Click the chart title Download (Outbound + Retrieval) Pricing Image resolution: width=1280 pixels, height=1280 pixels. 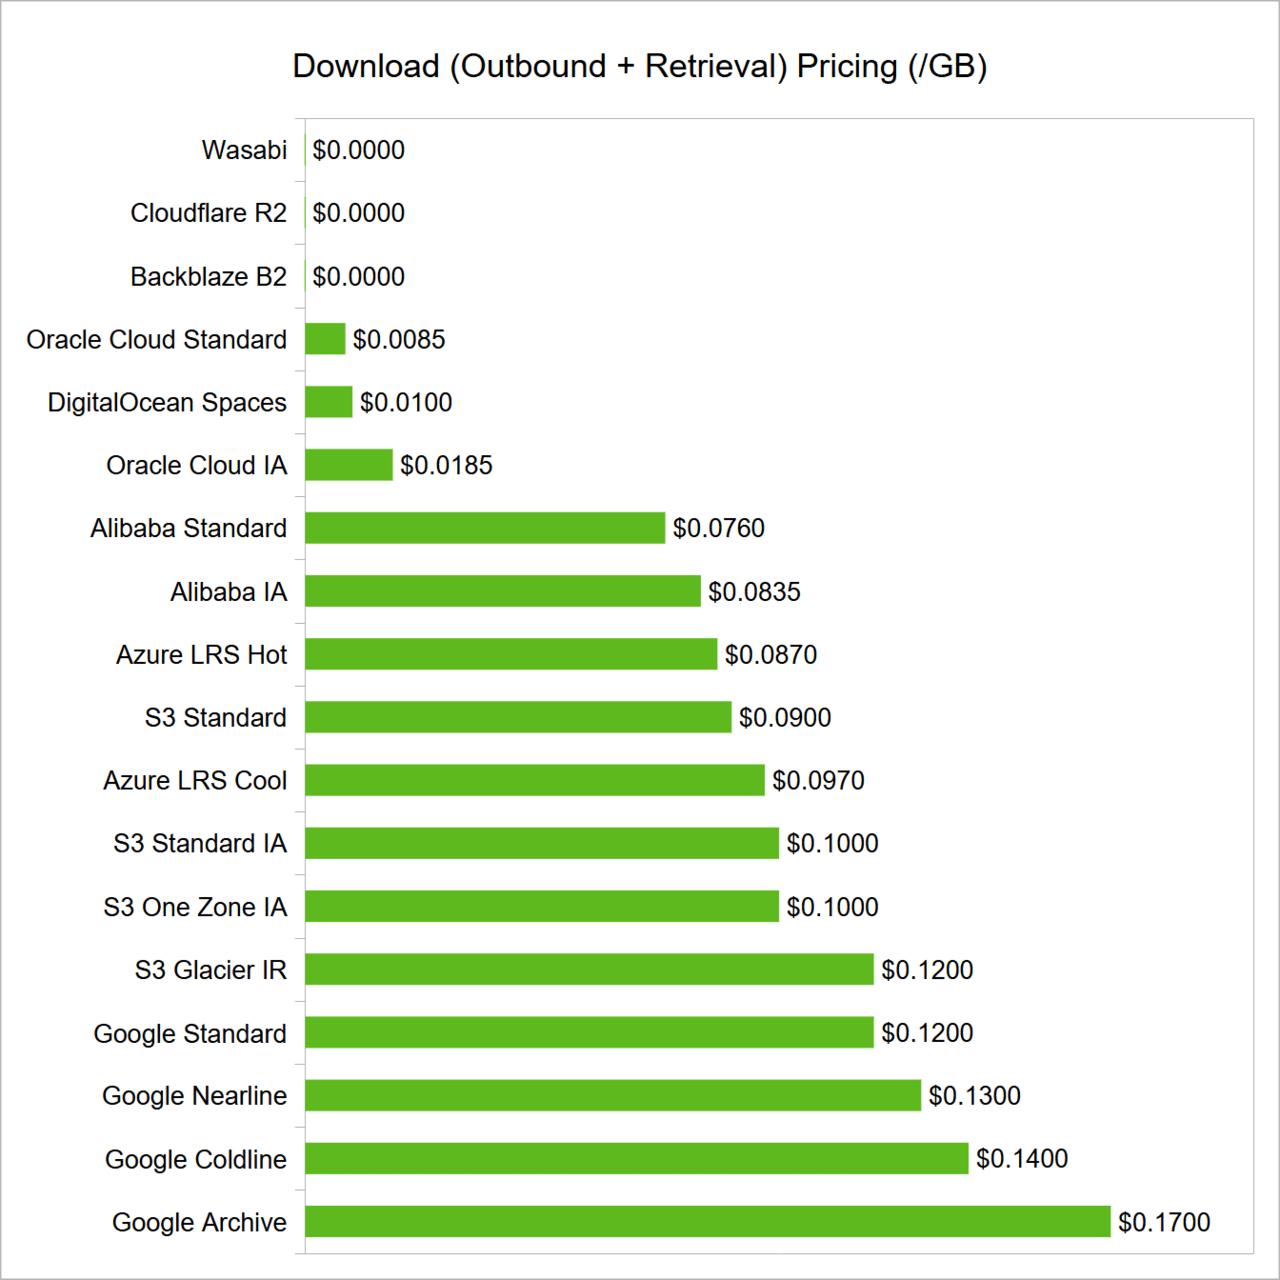[x=640, y=66]
